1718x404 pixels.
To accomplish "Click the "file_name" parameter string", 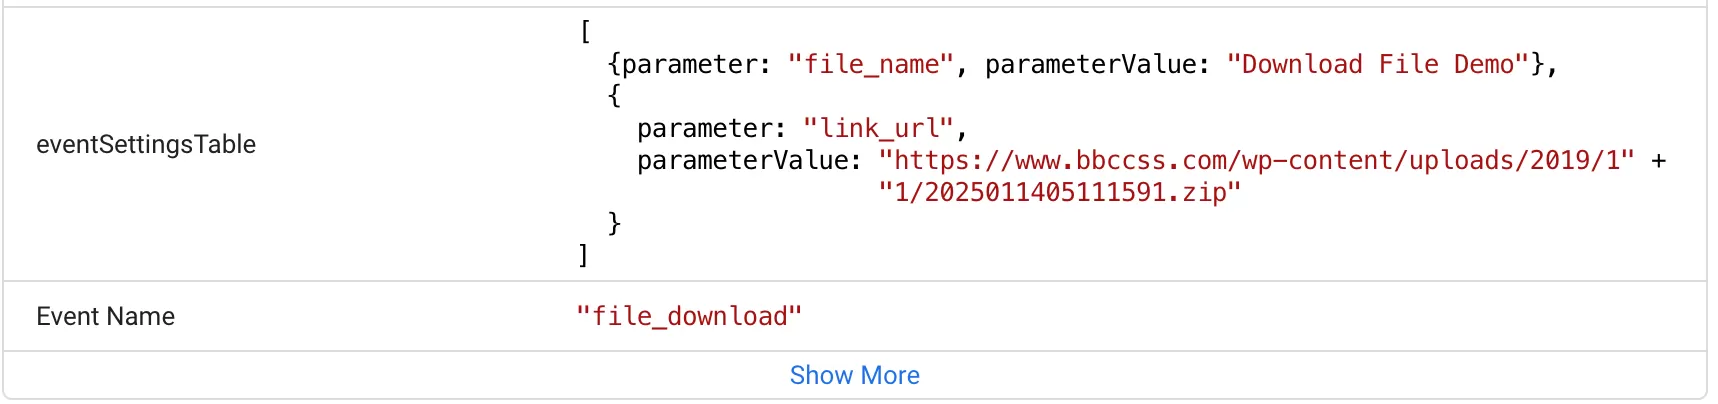I will pos(870,65).
